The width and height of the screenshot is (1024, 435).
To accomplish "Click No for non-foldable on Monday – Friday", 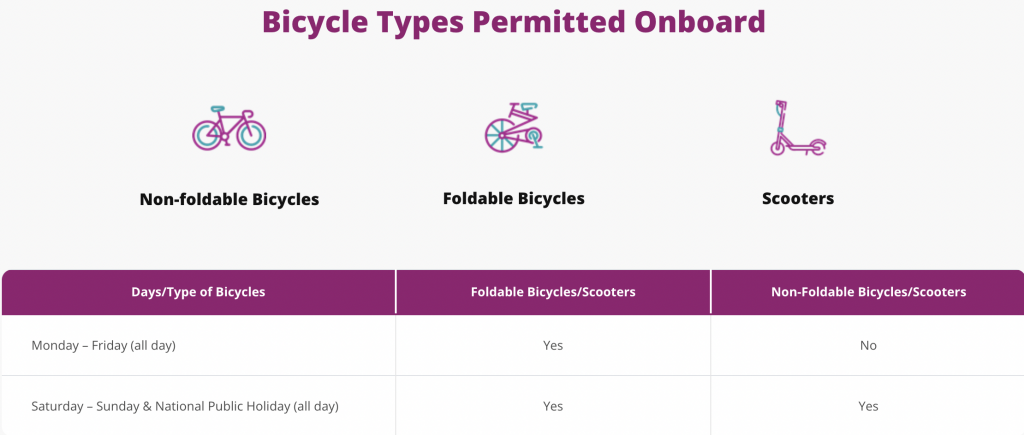I will click(868, 346).
